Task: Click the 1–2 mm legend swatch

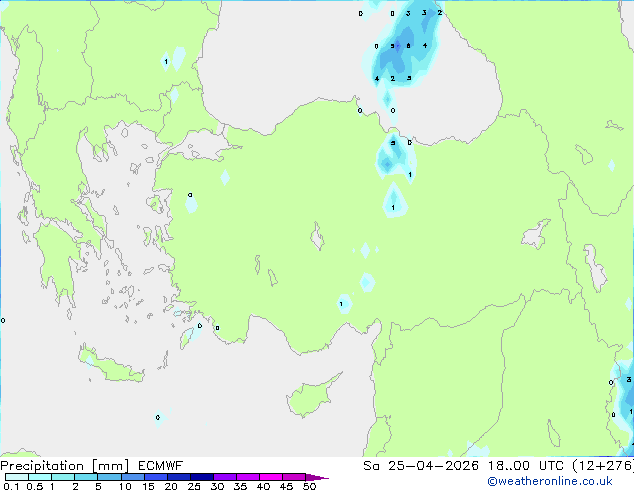Action: [x=63, y=477]
